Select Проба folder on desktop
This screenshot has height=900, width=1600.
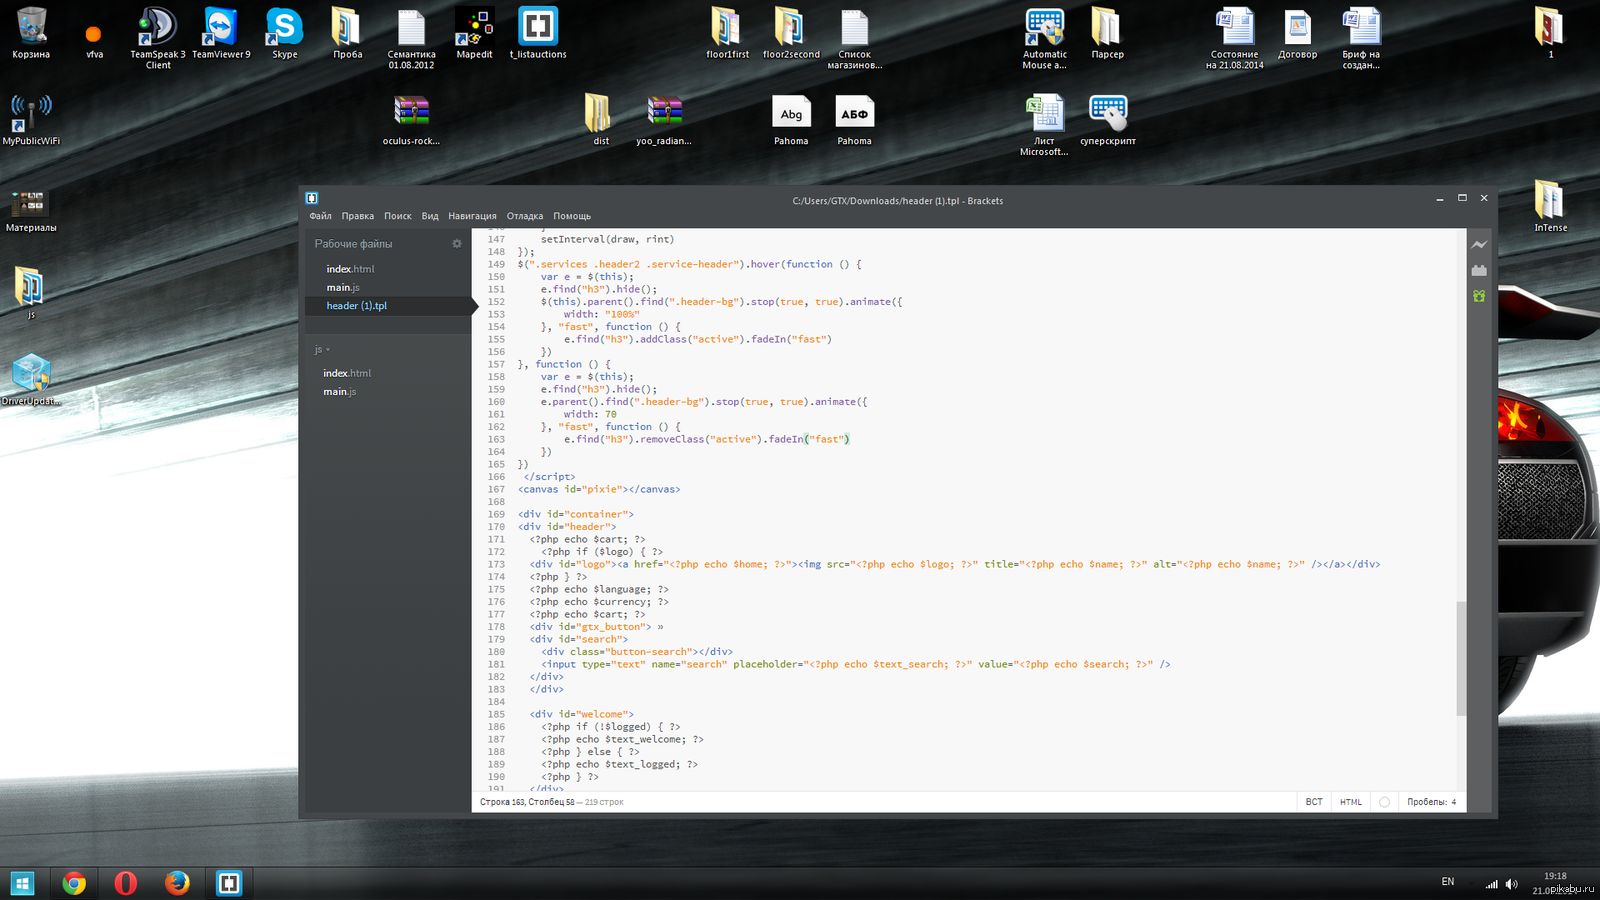[347, 33]
